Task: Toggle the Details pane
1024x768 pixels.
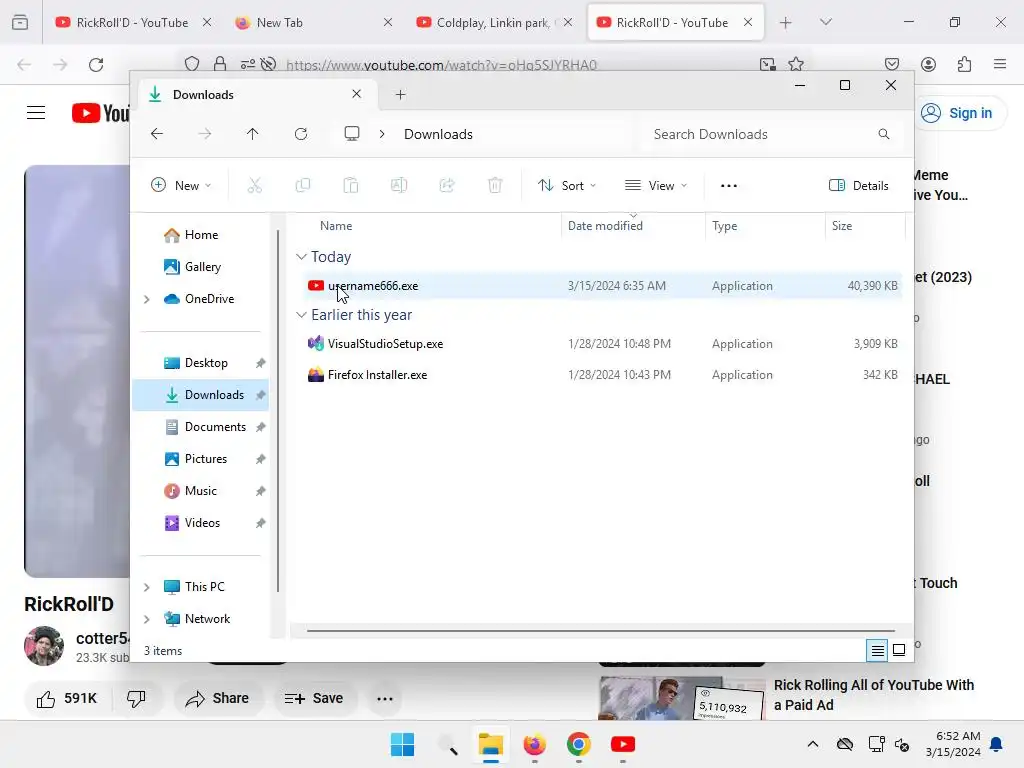Action: (858, 186)
